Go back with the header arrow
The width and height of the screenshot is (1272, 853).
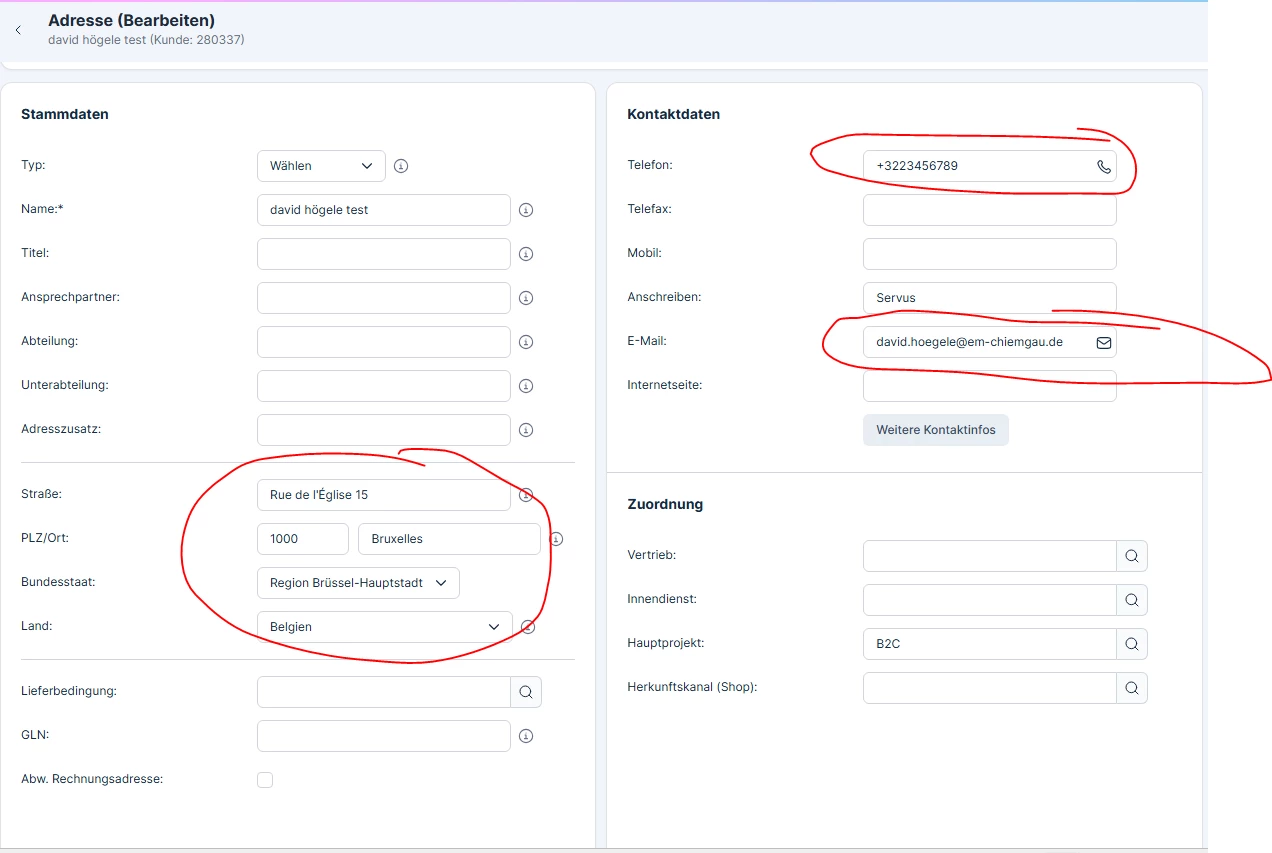[x=18, y=30]
